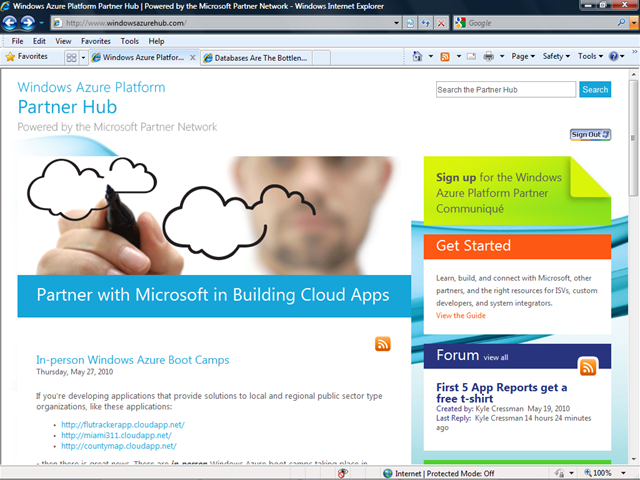Expand the command bar overflow chevron
This screenshot has height=480, width=640.
pos(635,52)
